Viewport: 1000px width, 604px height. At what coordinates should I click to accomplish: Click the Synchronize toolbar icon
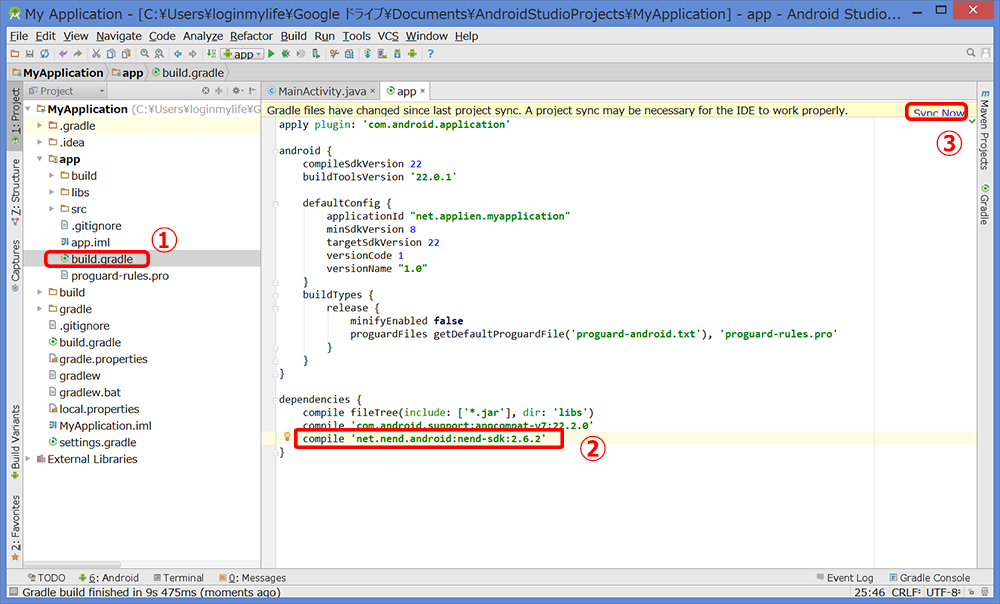(44, 54)
